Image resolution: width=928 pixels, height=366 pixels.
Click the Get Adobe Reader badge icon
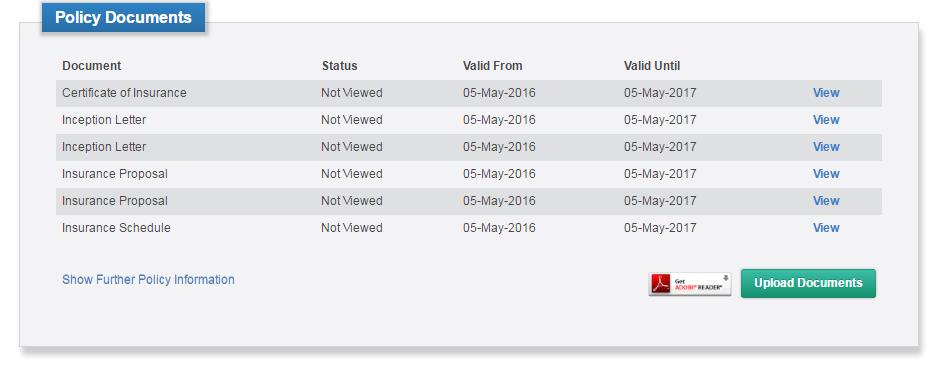click(689, 284)
